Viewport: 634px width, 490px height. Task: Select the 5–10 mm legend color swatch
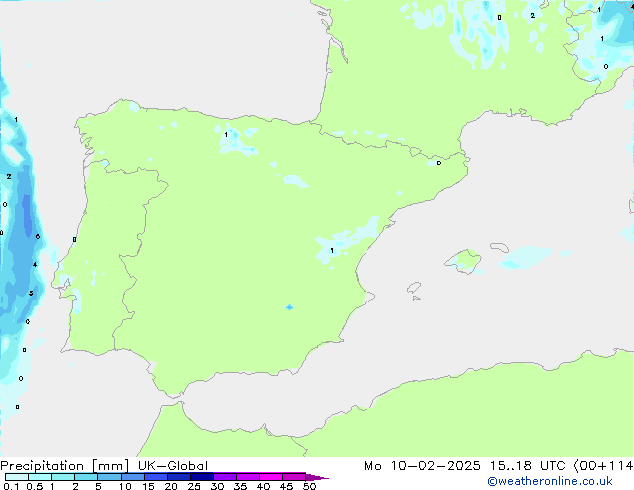pos(109,477)
